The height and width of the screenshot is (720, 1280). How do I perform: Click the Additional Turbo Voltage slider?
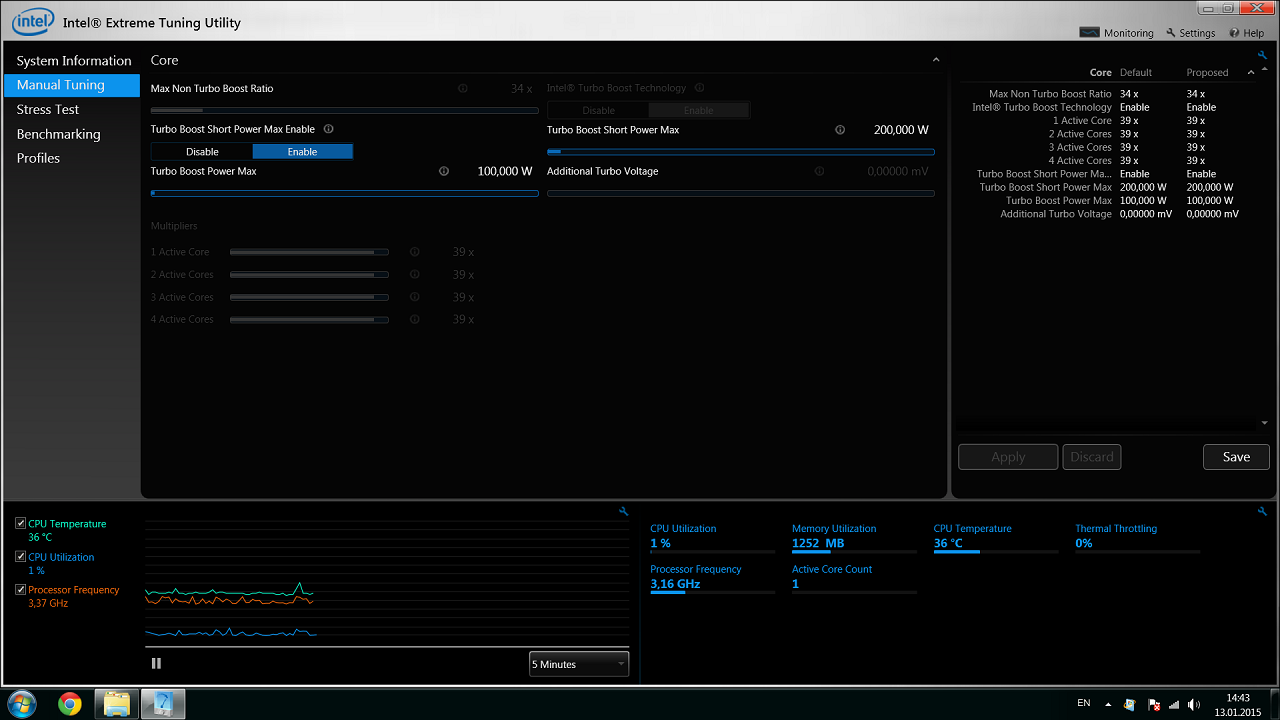(741, 193)
